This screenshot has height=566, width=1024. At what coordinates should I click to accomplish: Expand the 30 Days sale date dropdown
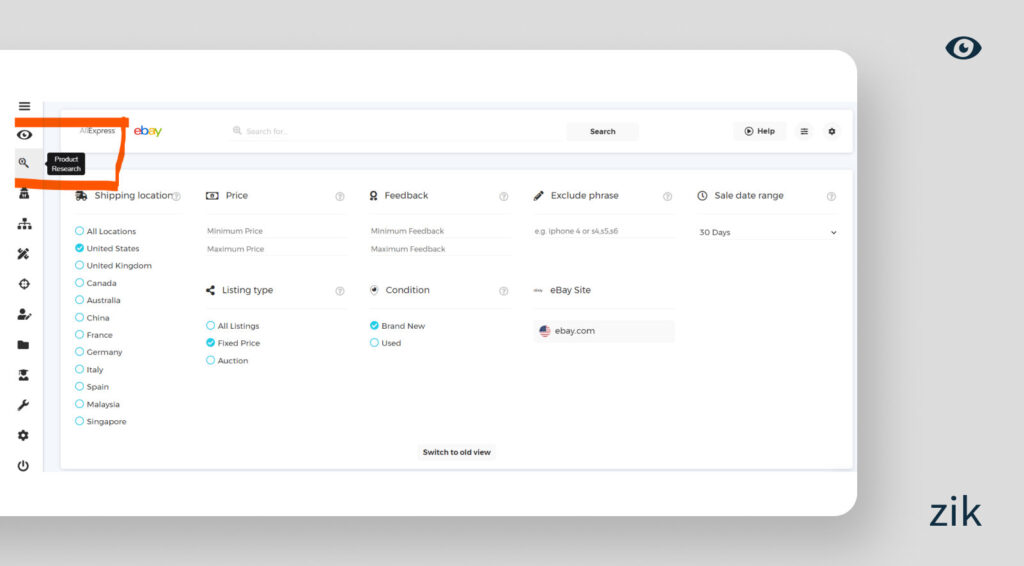click(x=767, y=232)
